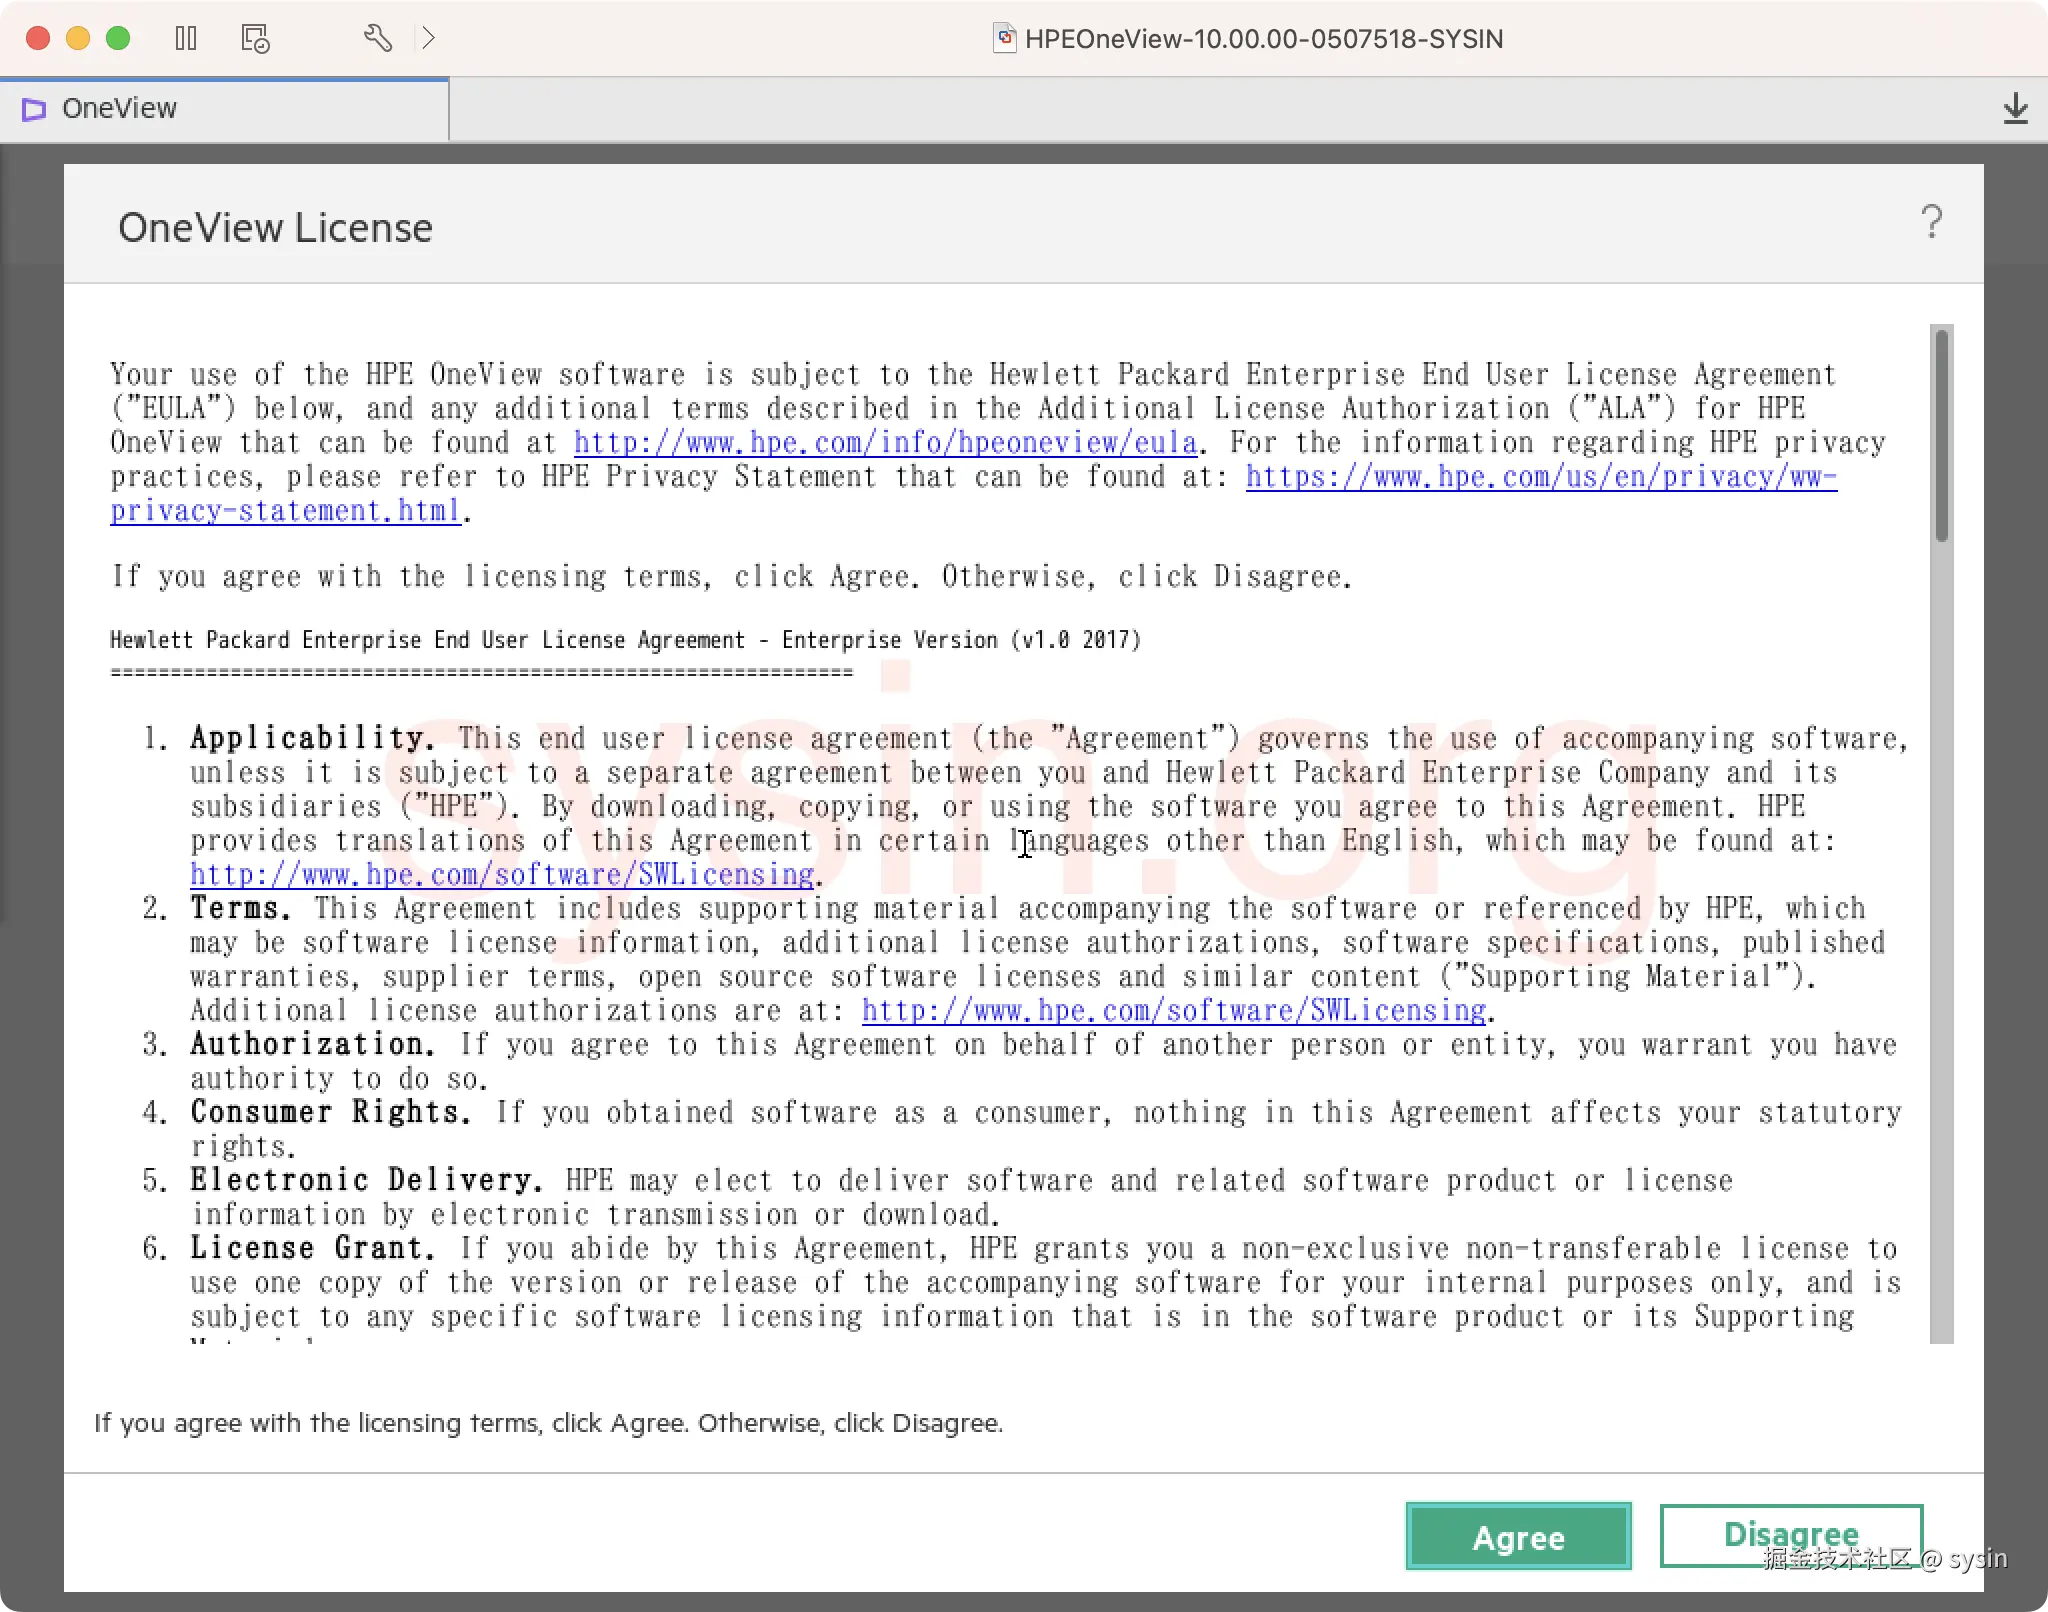Open SWLicensing link under Terms
Viewport: 2048px width, 1612px height.
point(1173,1011)
